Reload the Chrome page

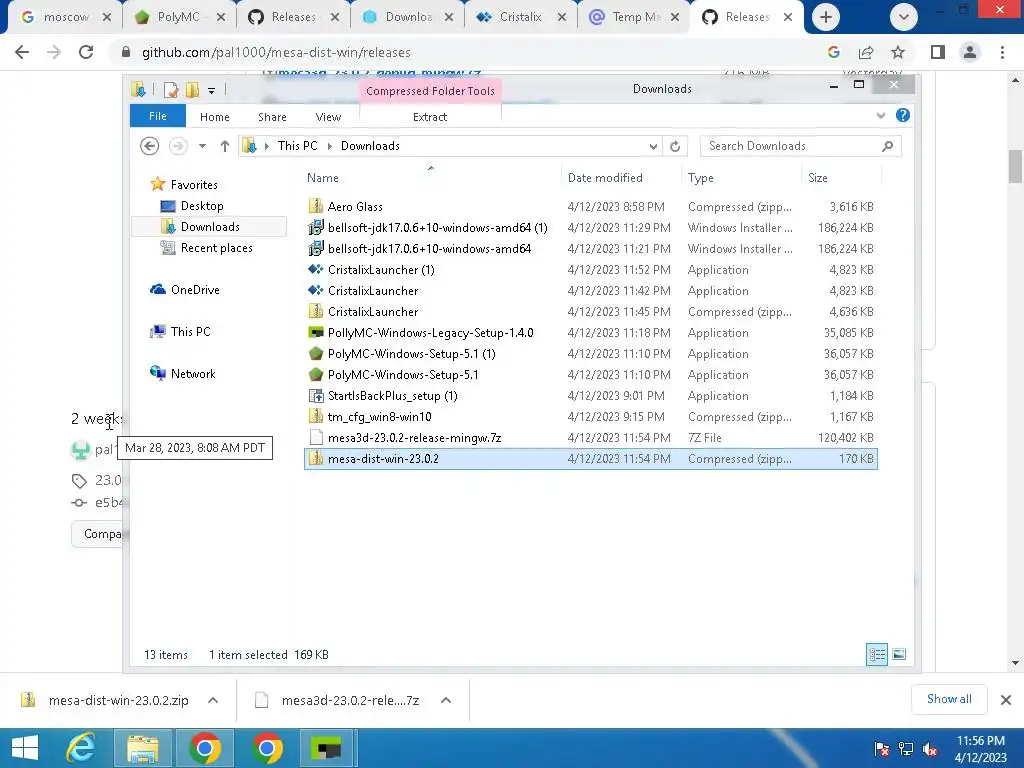click(86, 52)
